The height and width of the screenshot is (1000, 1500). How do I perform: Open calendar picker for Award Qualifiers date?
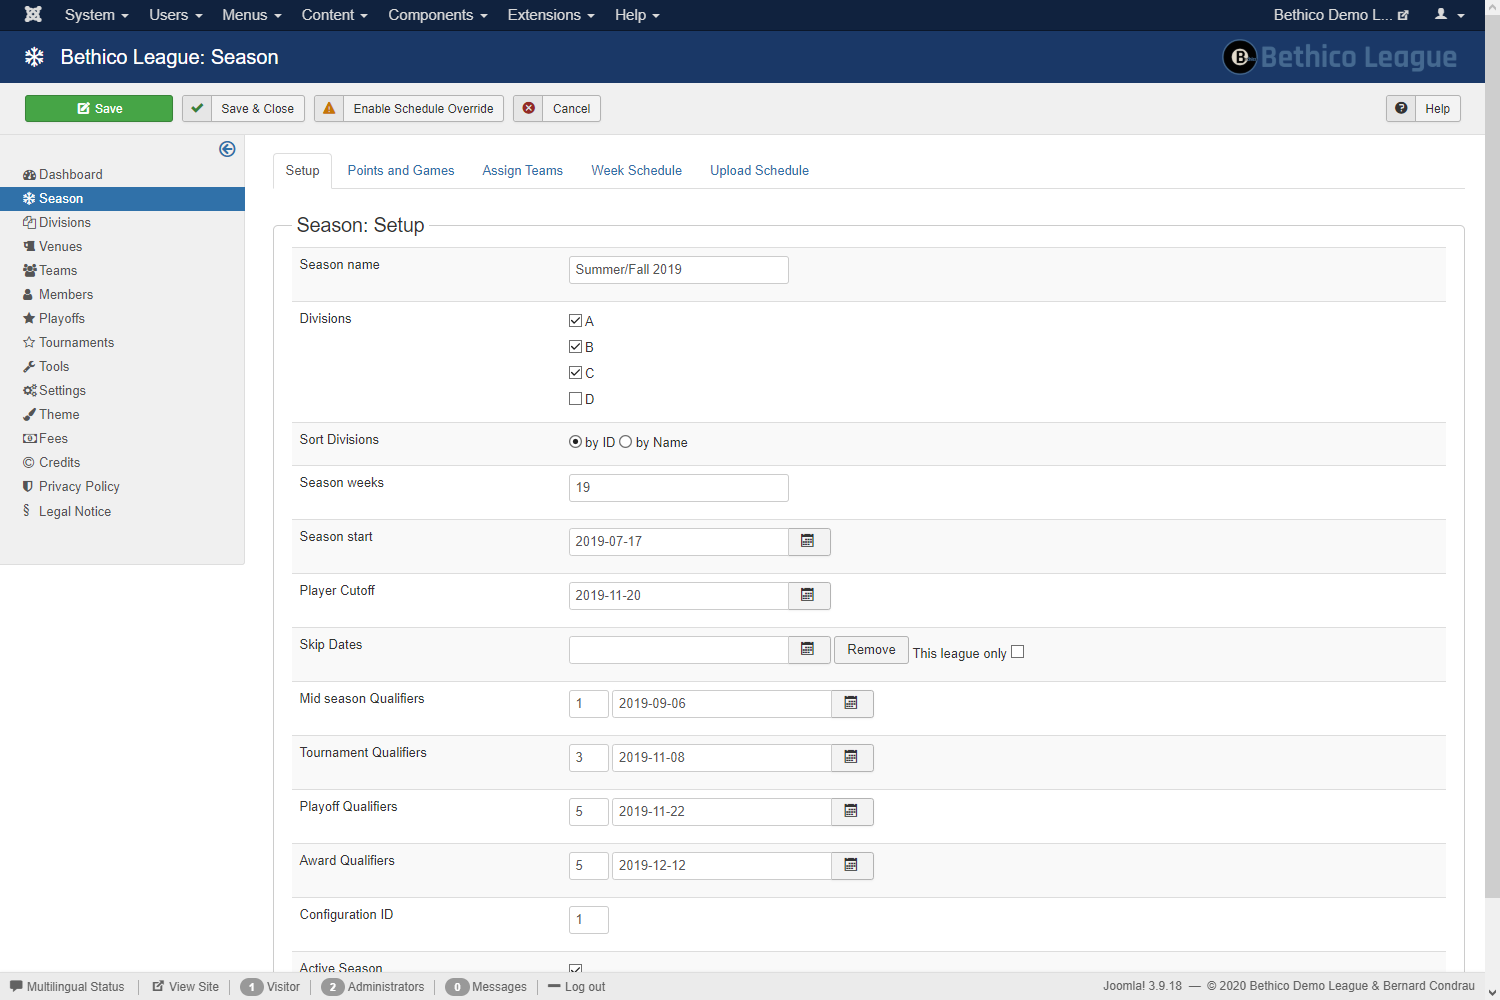click(851, 865)
